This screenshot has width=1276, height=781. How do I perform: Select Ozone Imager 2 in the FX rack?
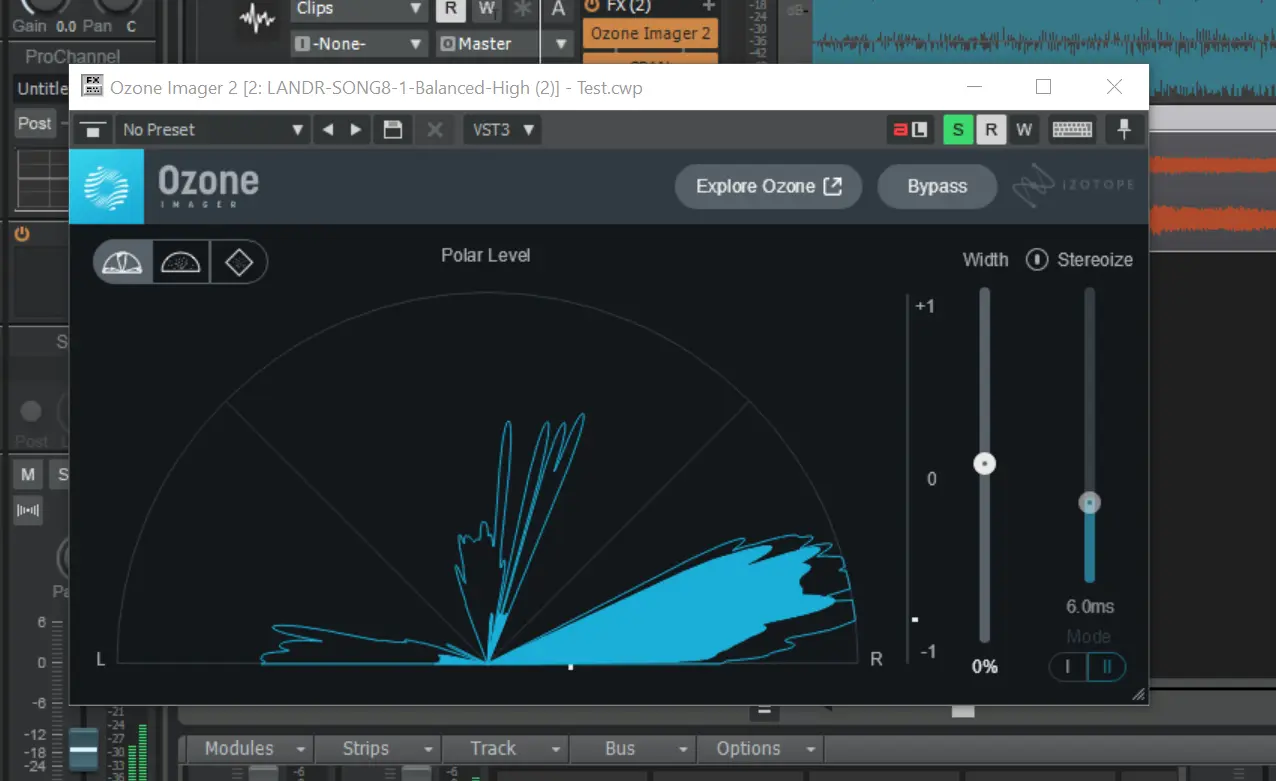(650, 33)
